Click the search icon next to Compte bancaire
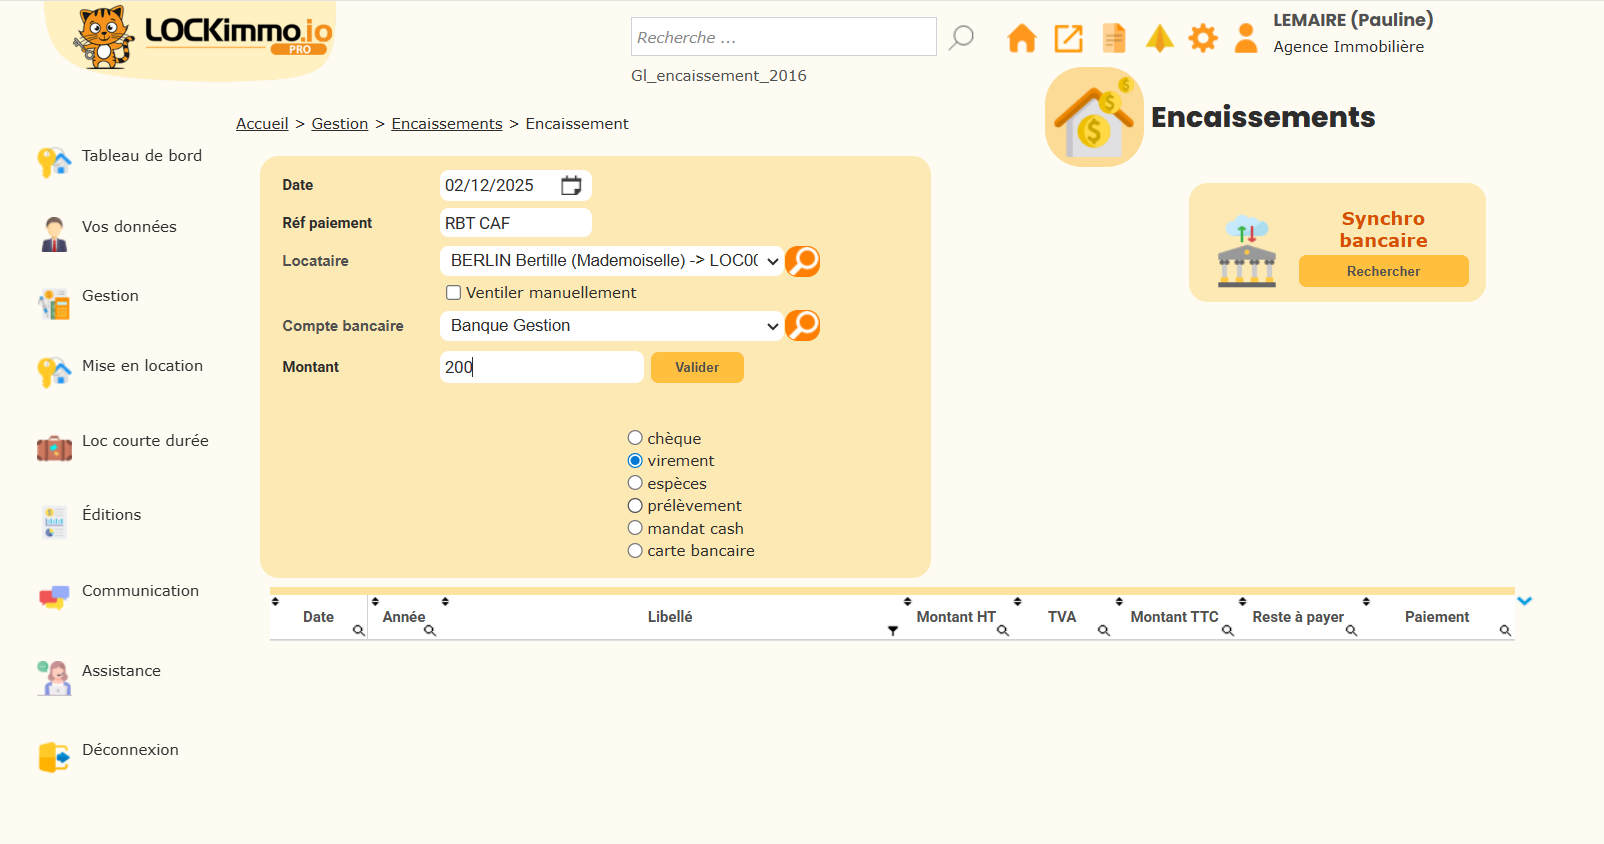The height and width of the screenshot is (844, 1604). point(802,326)
